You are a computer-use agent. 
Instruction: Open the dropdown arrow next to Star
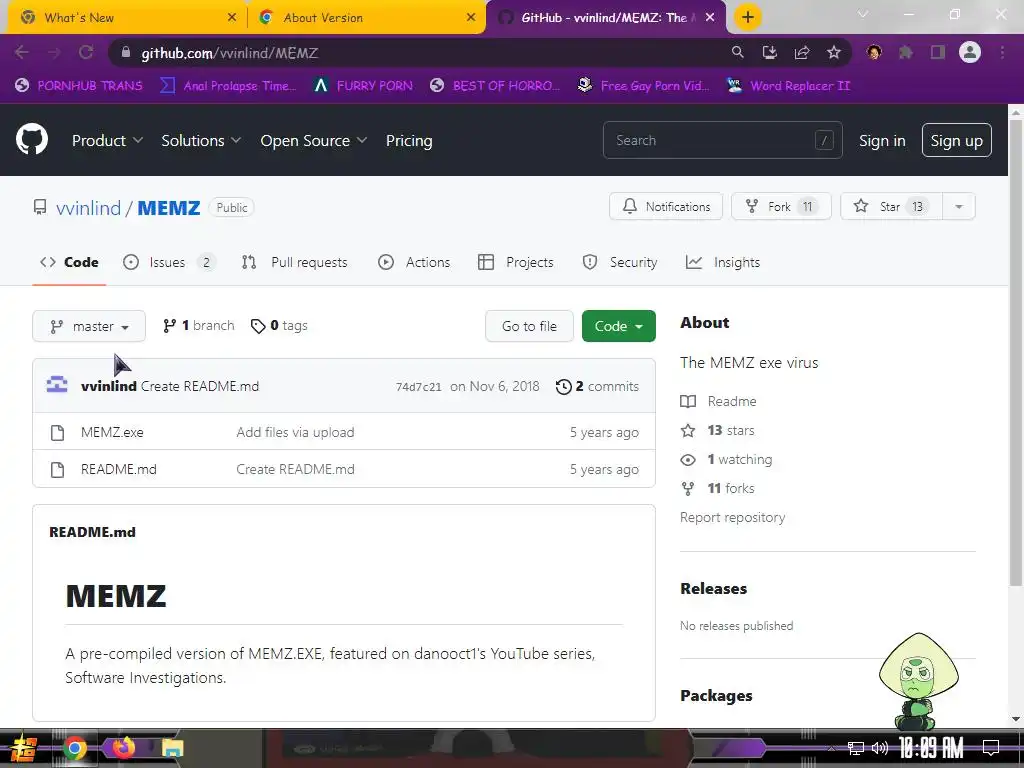click(959, 206)
